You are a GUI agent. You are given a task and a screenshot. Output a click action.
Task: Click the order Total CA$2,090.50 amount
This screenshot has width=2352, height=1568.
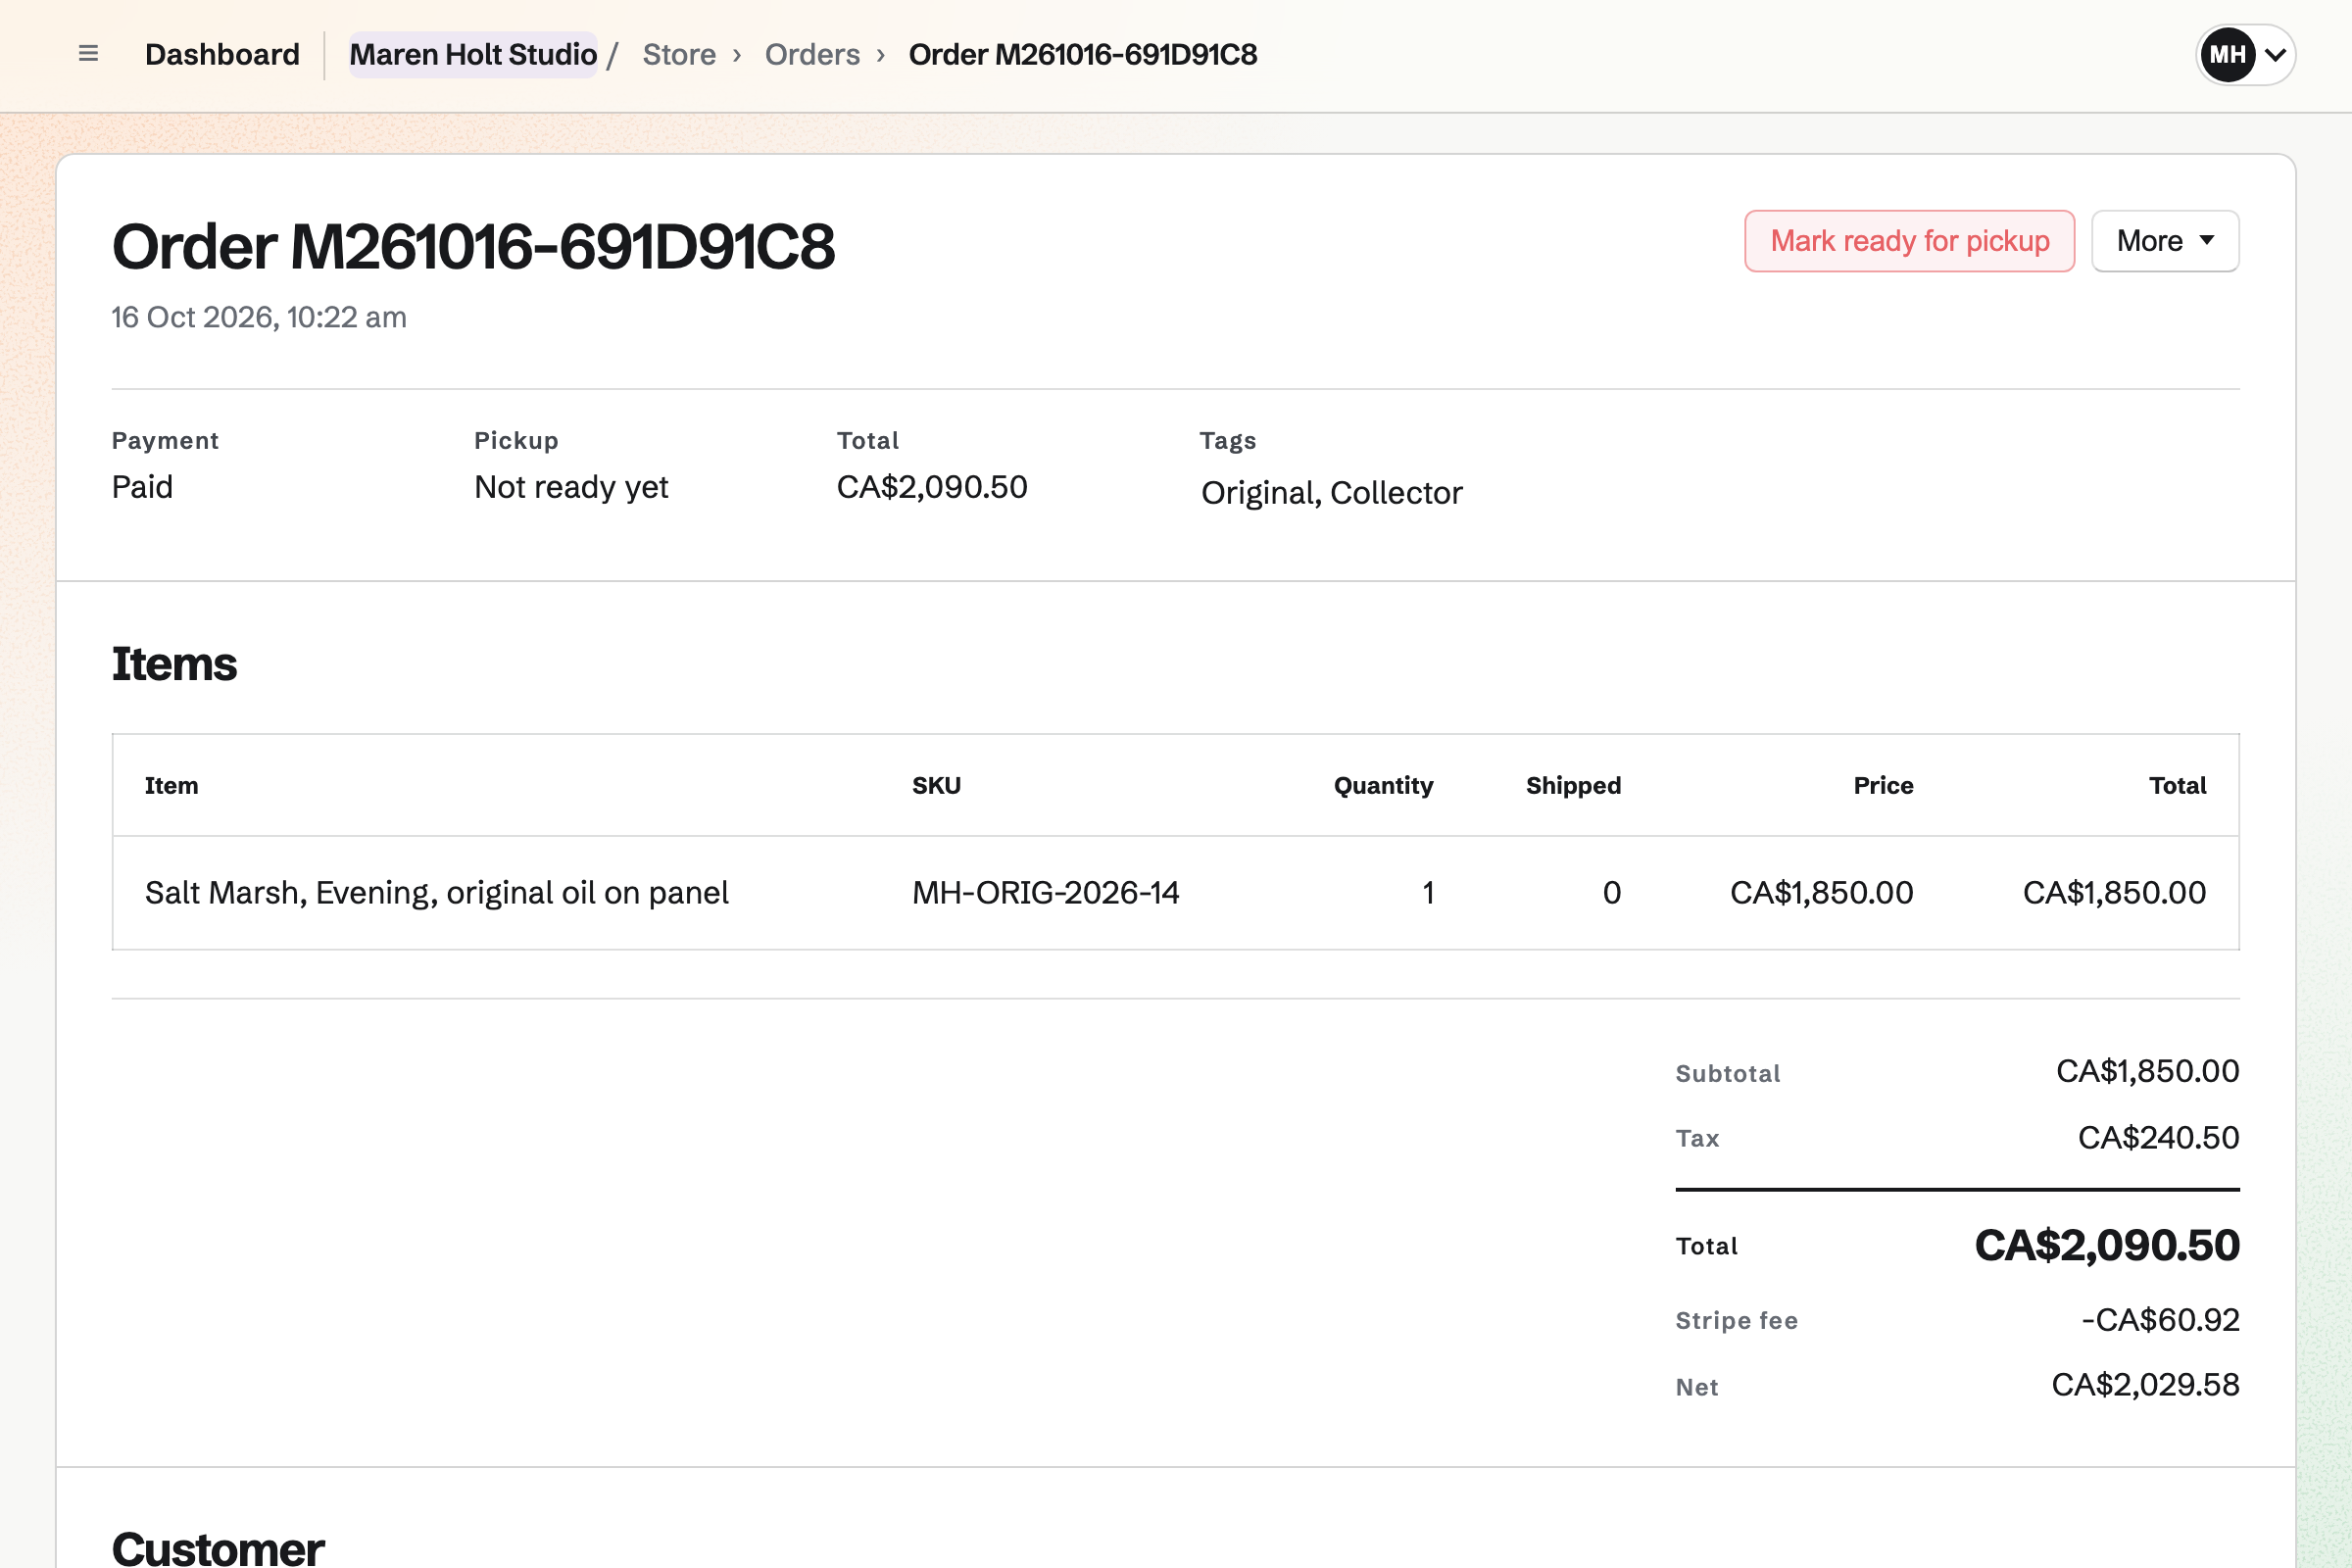coord(2106,1245)
